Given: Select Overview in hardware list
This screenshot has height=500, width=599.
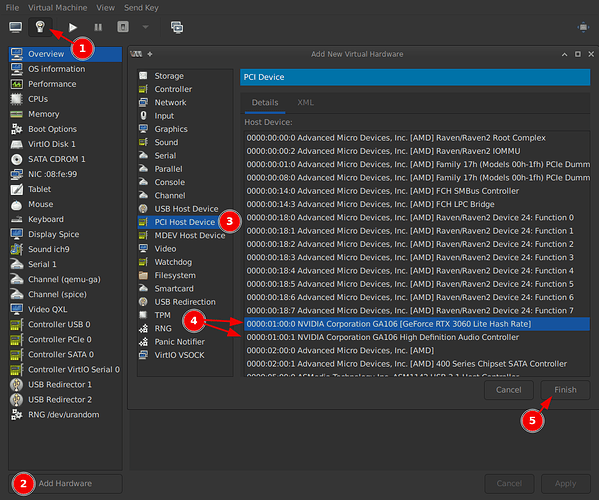Looking at the screenshot, I should (x=65, y=54).
